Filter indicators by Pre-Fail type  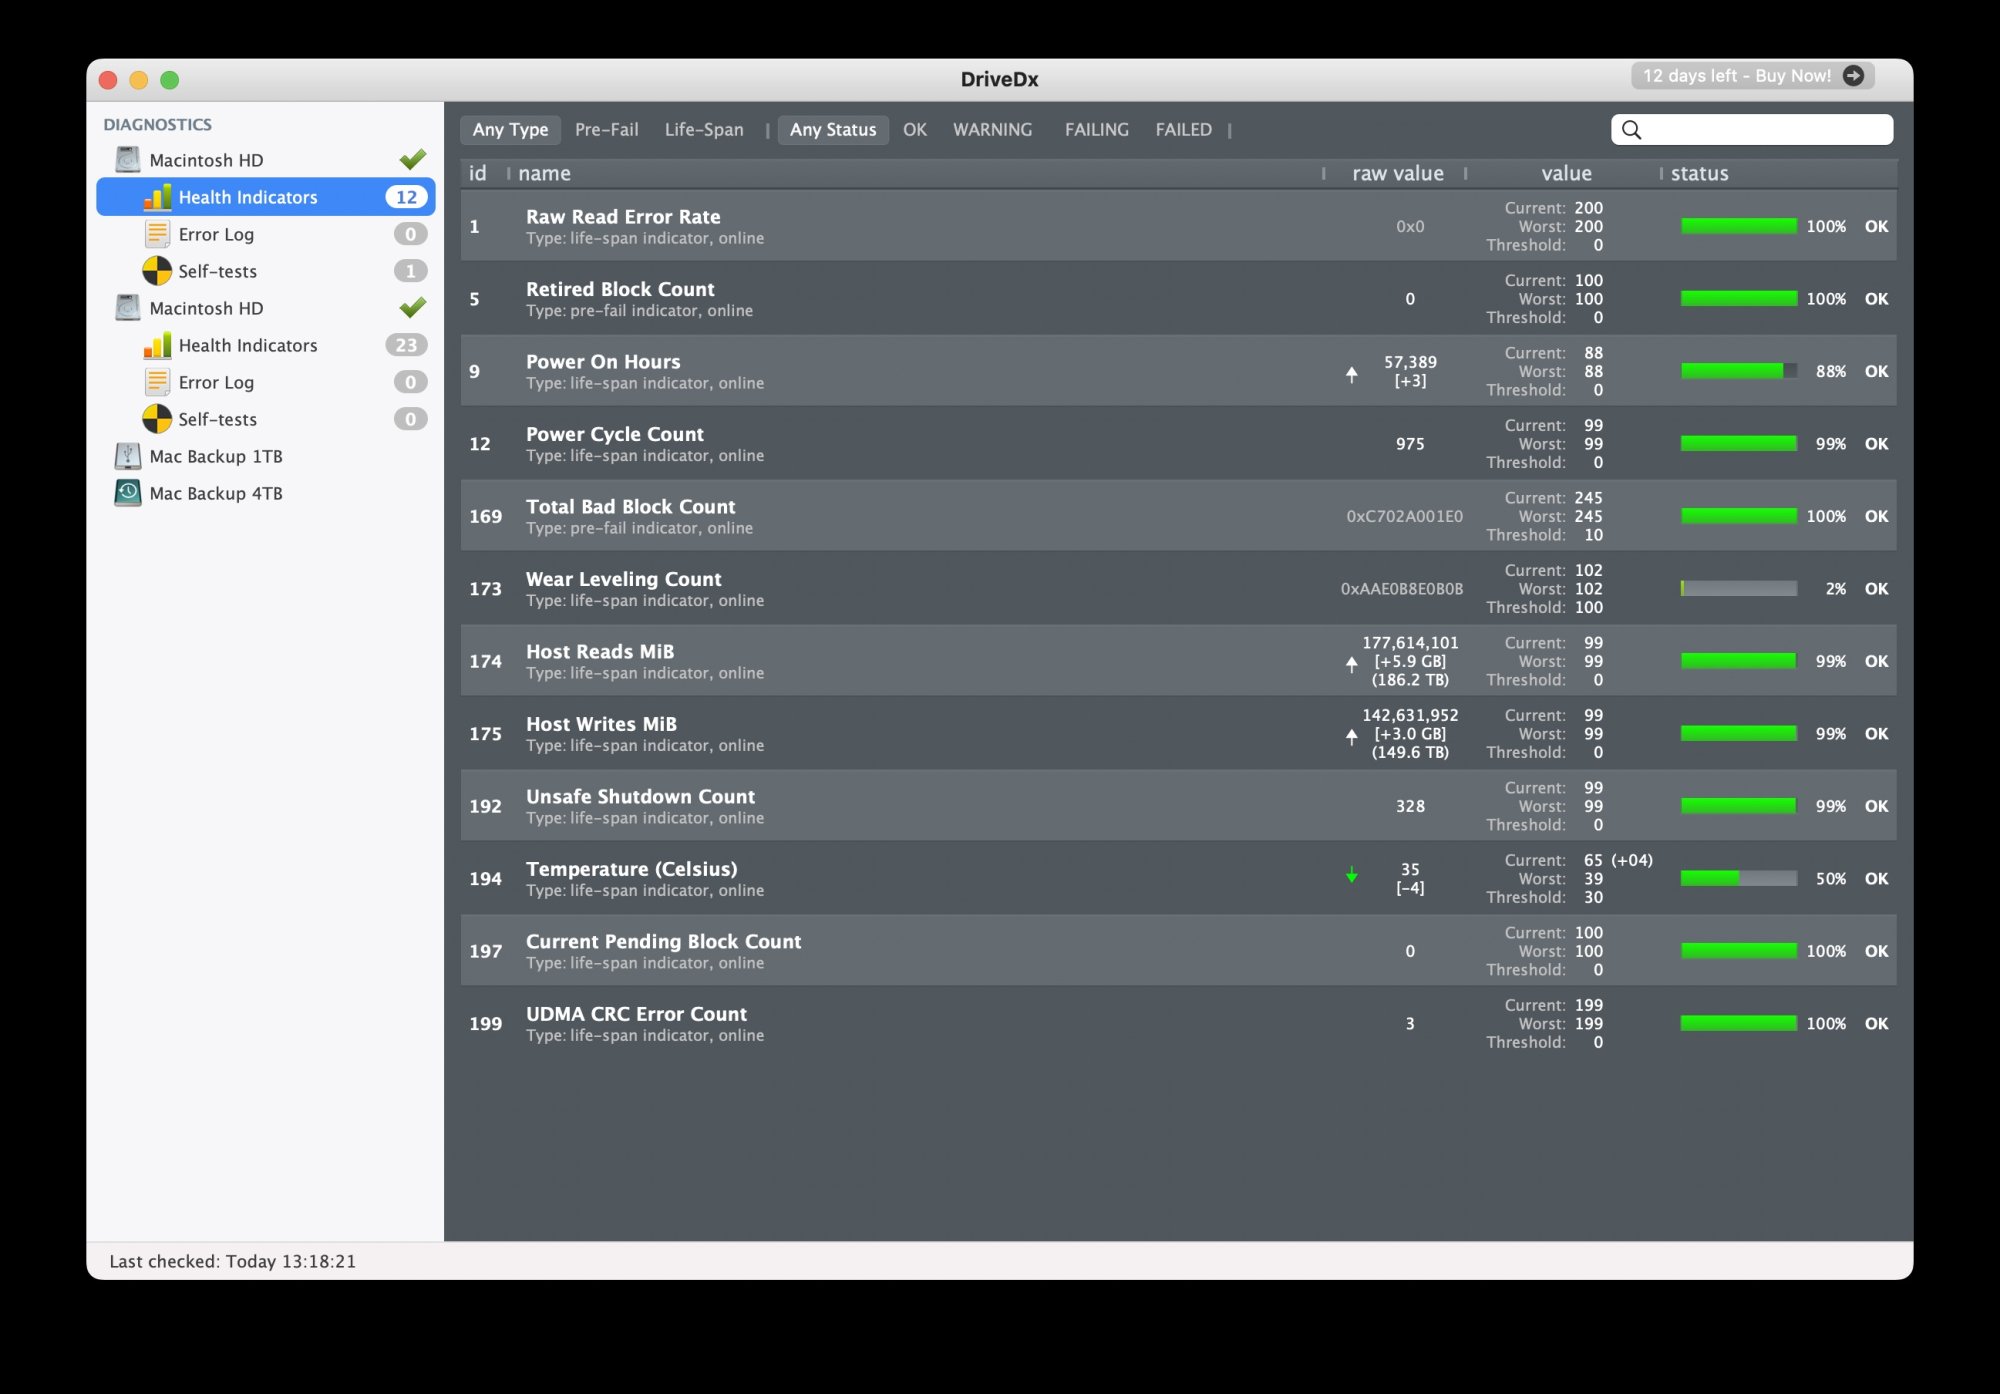click(x=606, y=130)
